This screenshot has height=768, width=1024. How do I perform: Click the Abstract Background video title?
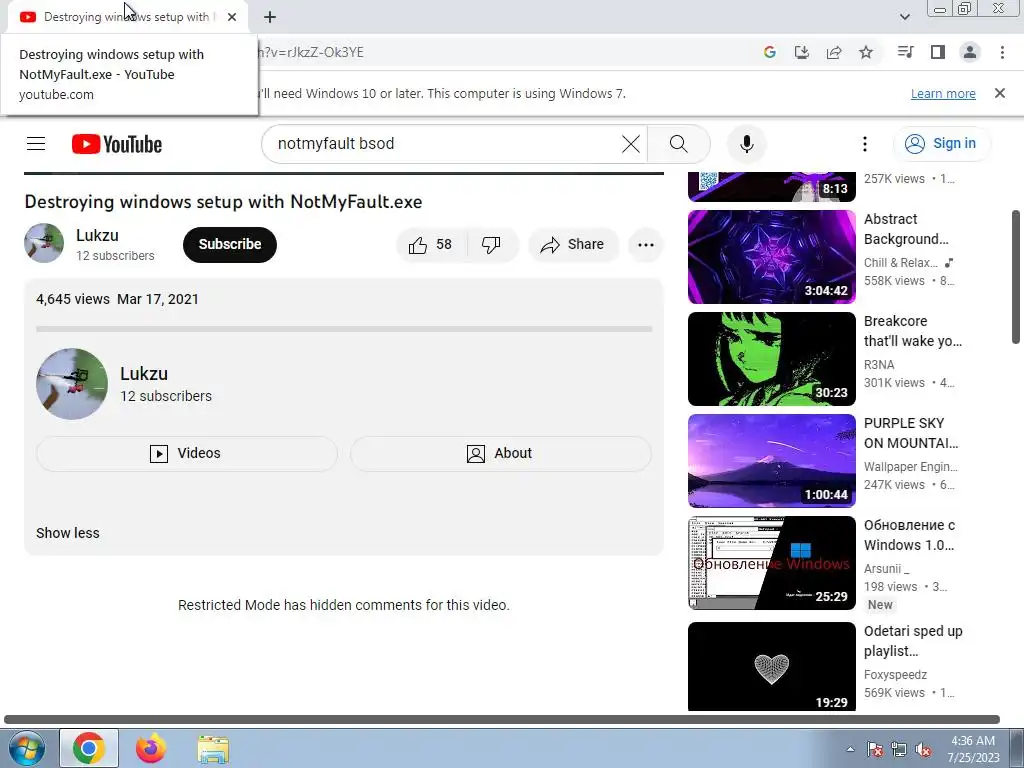pyautogui.click(x=906, y=229)
